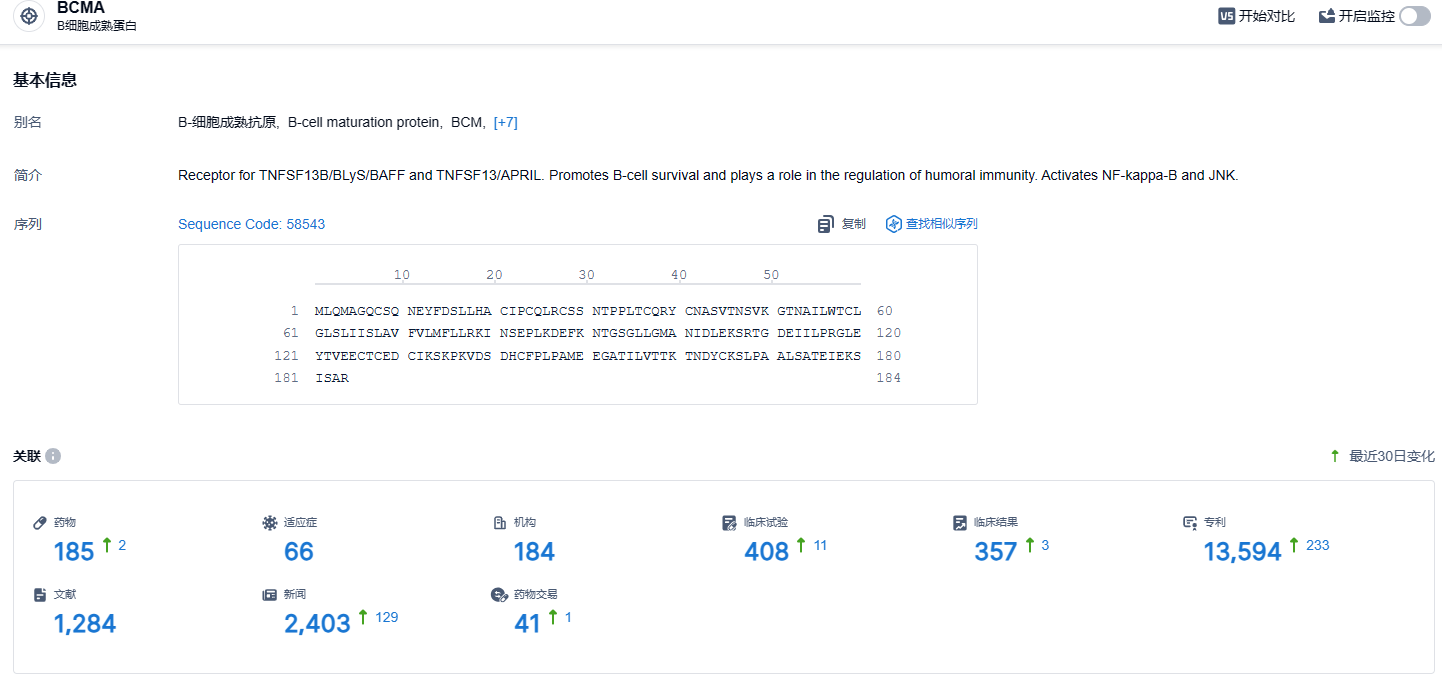
Task: Click the info icon next to 关联
Action: click(53, 456)
